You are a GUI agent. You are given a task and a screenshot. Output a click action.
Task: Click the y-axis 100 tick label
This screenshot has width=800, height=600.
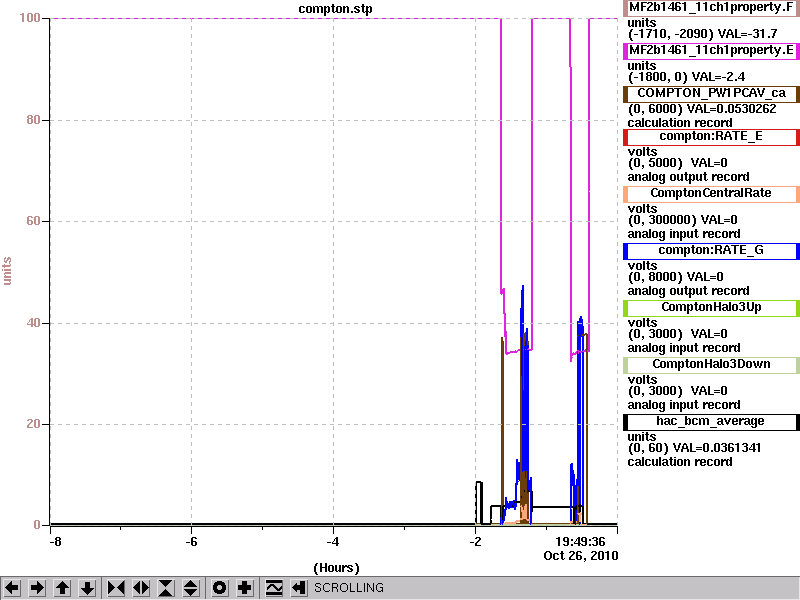click(30, 18)
